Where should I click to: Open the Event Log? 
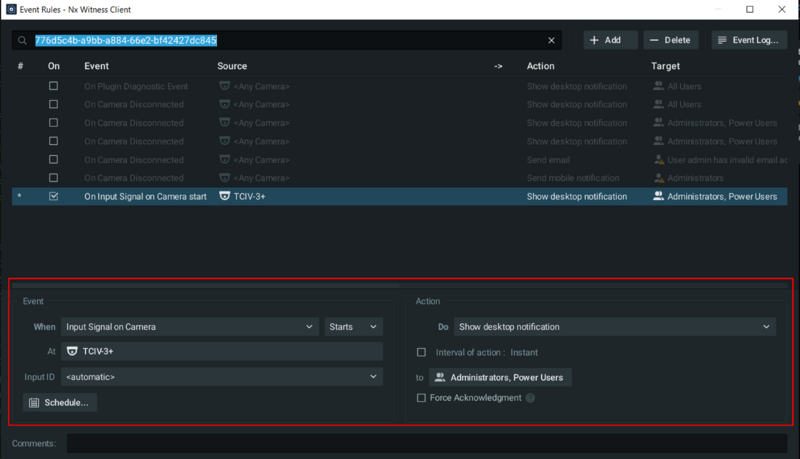click(x=749, y=40)
